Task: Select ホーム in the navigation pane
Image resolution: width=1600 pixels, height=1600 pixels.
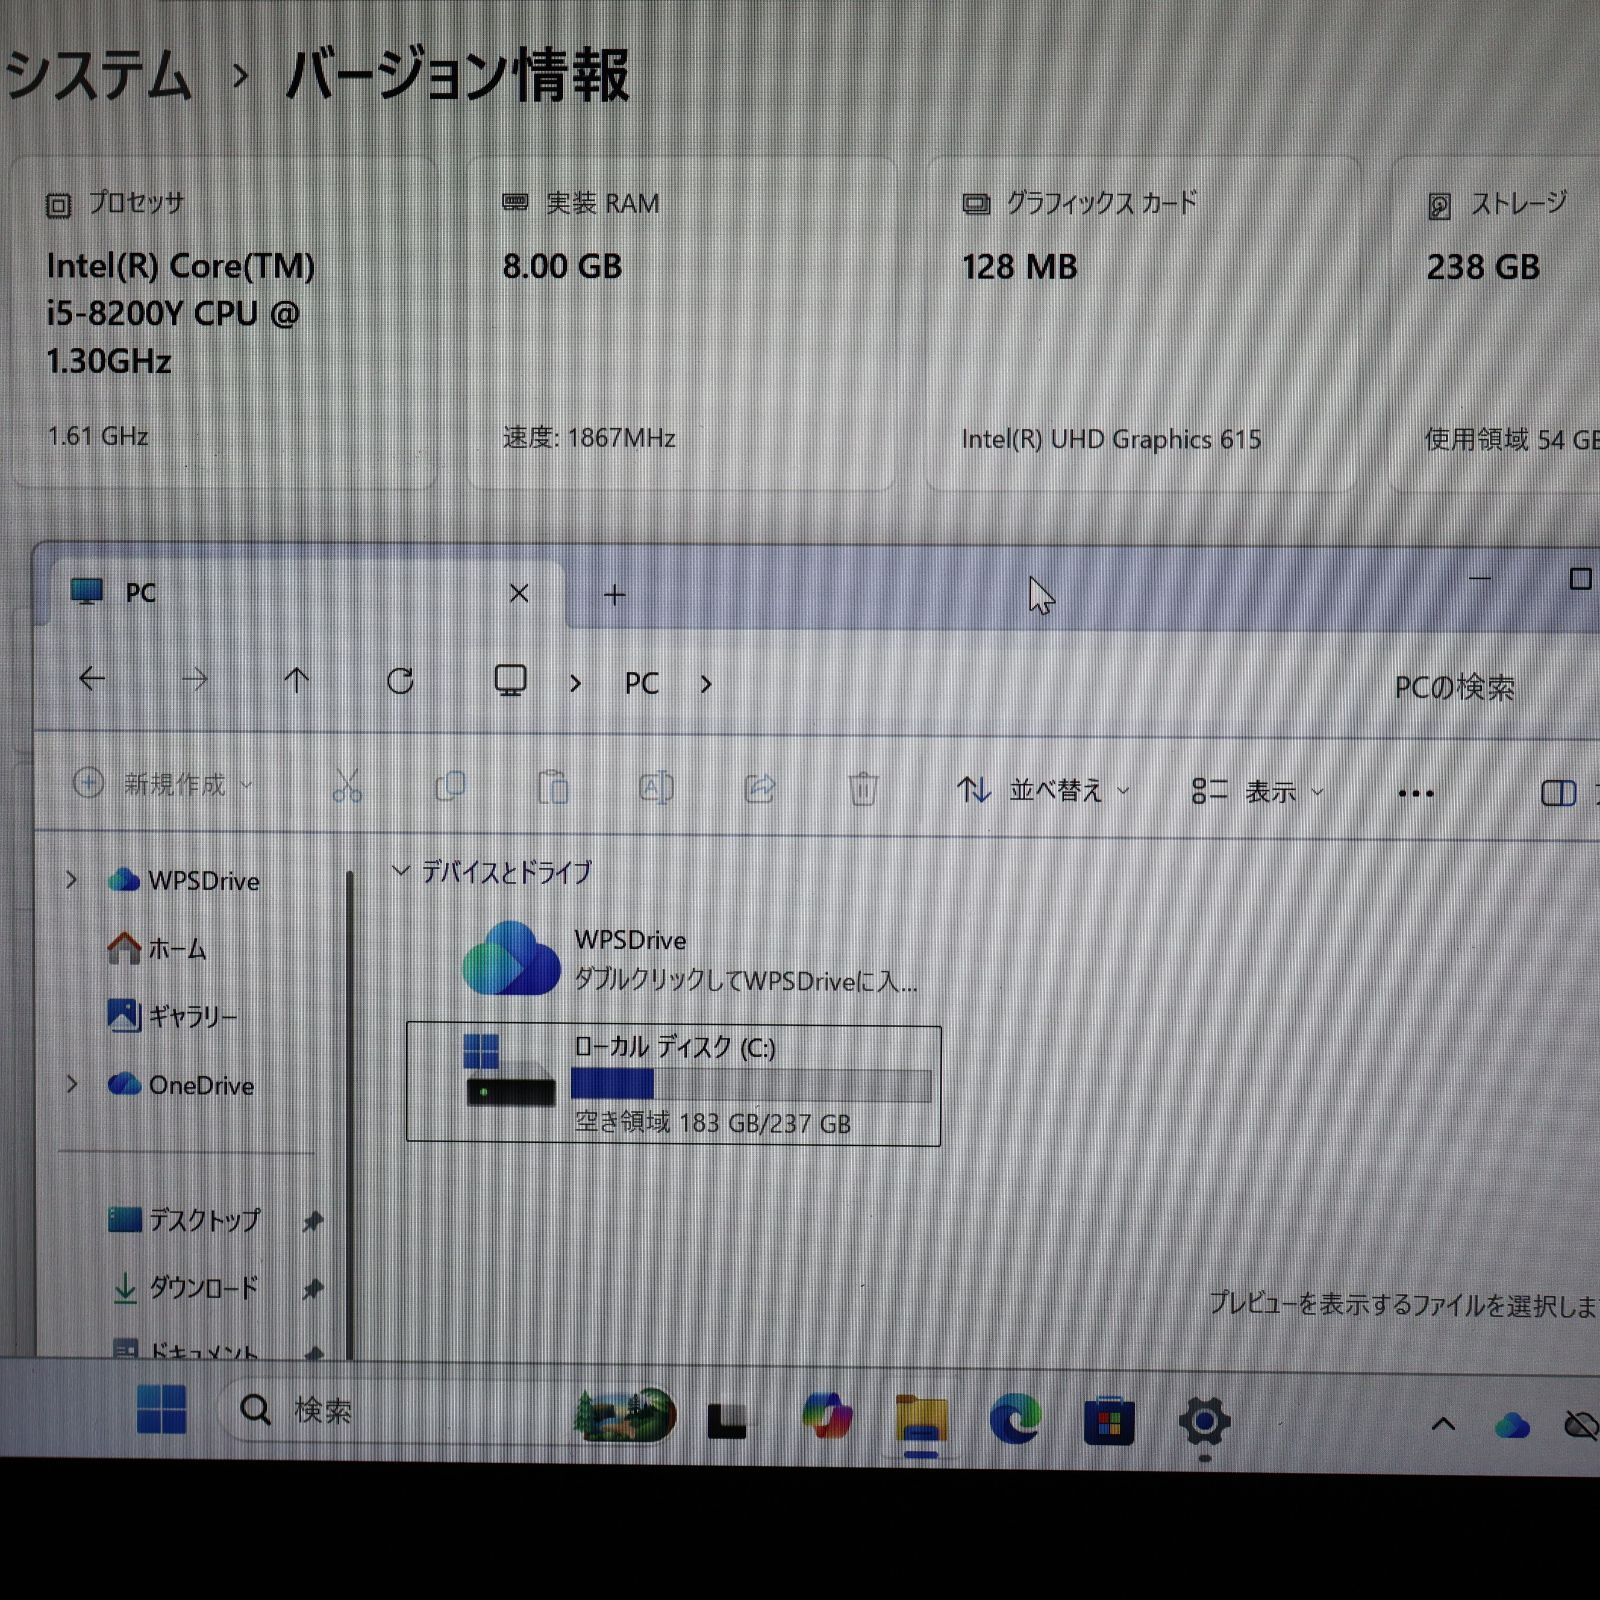Action: pyautogui.click(x=157, y=948)
